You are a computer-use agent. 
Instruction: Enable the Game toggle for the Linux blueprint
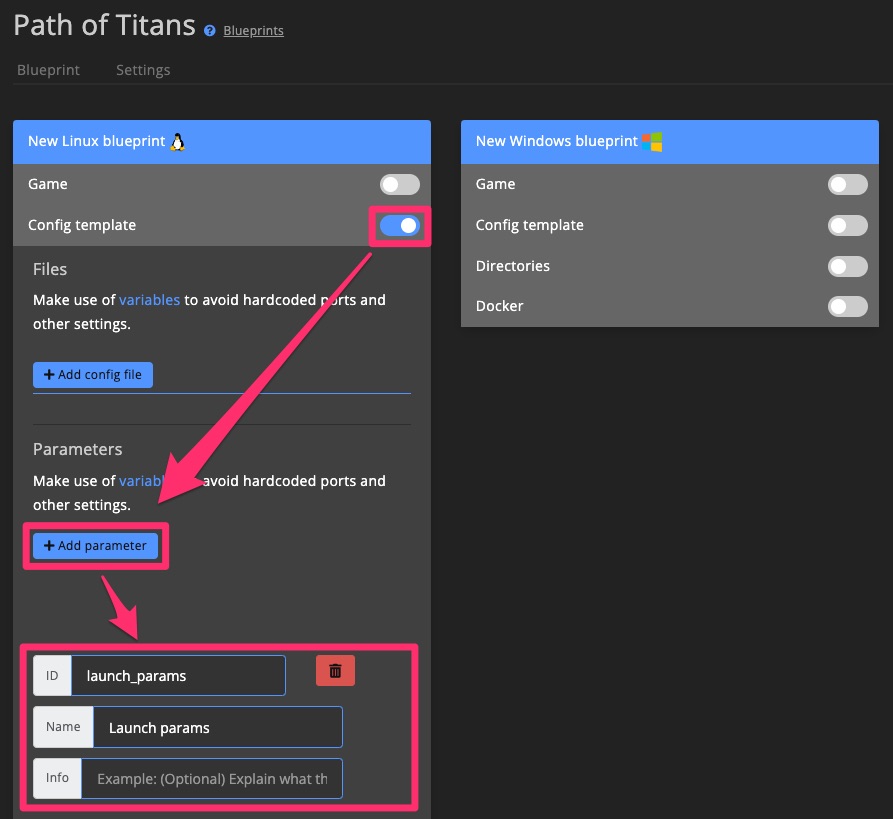(x=399, y=184)
